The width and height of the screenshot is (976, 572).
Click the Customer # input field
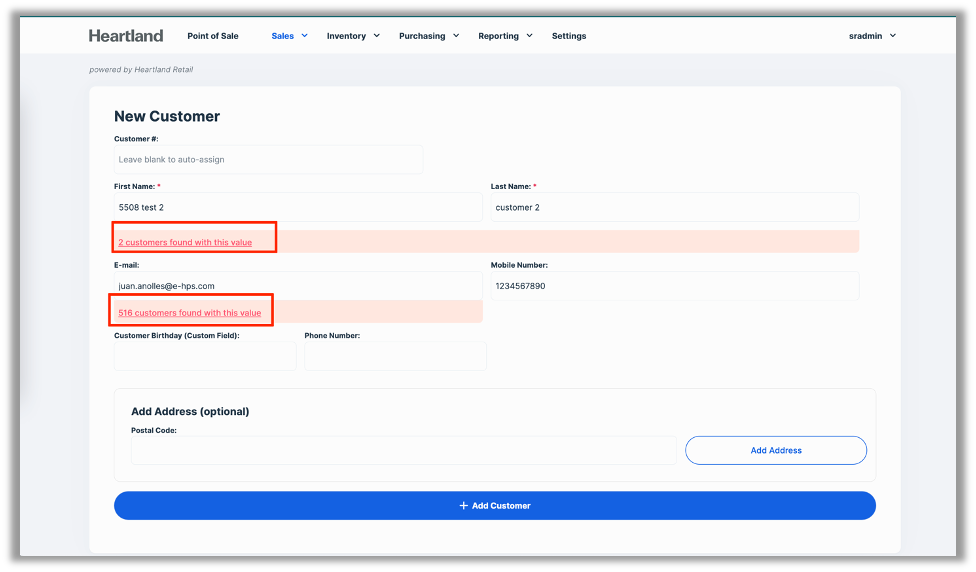click(x=268, y=160)
